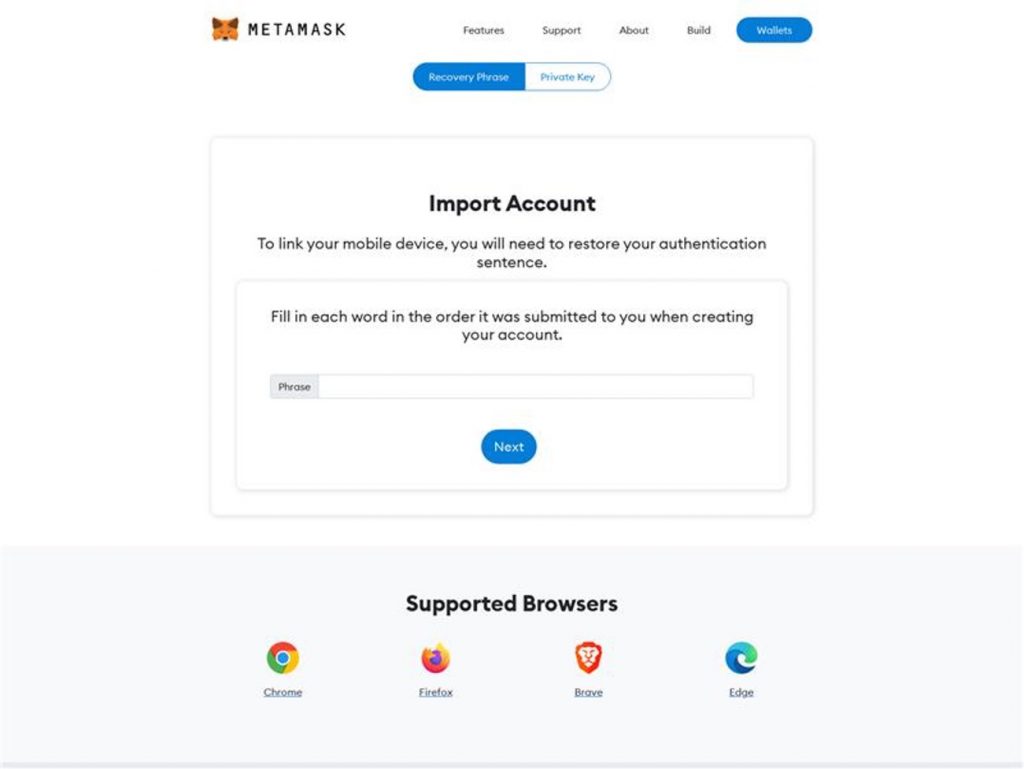Focus the Phrase input field
The height and width of the screenshot is (769, 1024).
(536, 386)
